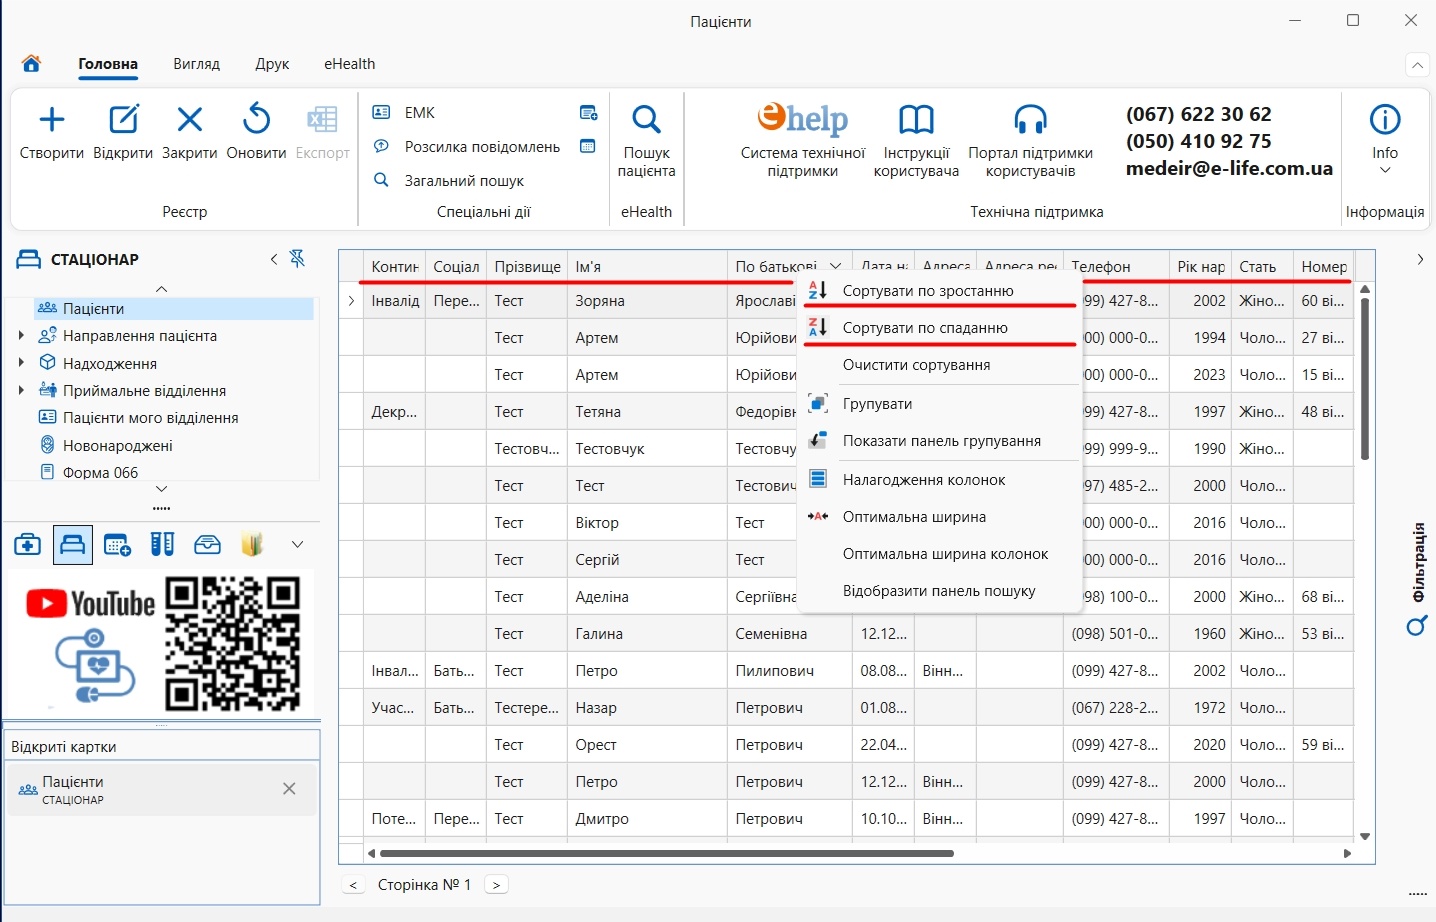Select the hospital bed module icon

[x=73, y=545]
